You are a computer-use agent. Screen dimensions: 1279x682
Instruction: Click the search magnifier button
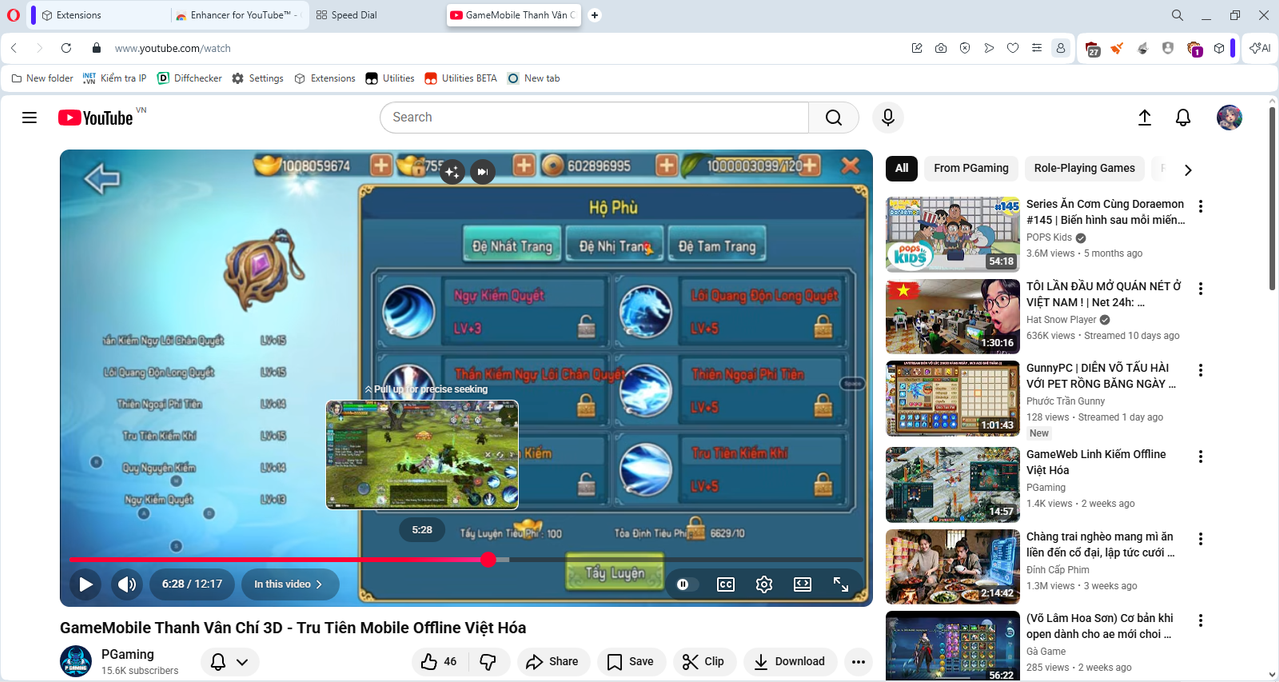click(834, 118)
